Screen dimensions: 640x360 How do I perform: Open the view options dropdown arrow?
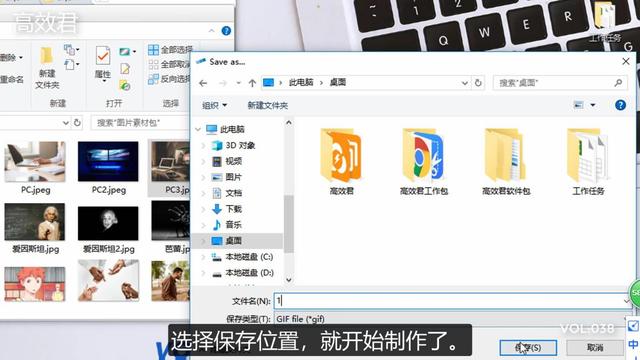[x=593, y=105]
